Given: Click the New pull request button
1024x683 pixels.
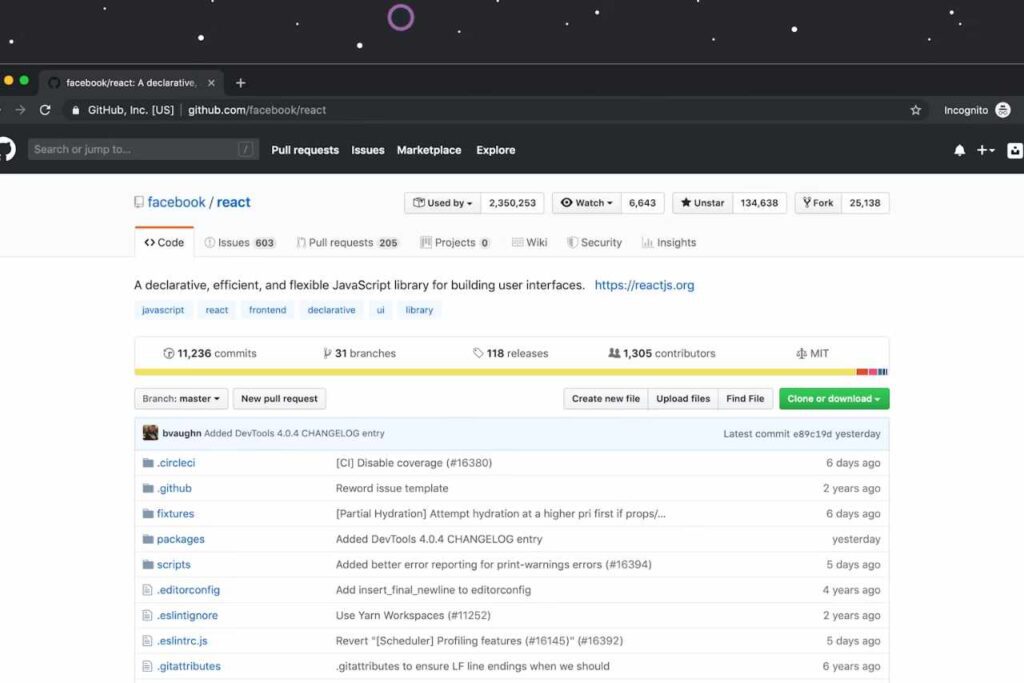Looking at the screenshot, I should click(279, 399).
